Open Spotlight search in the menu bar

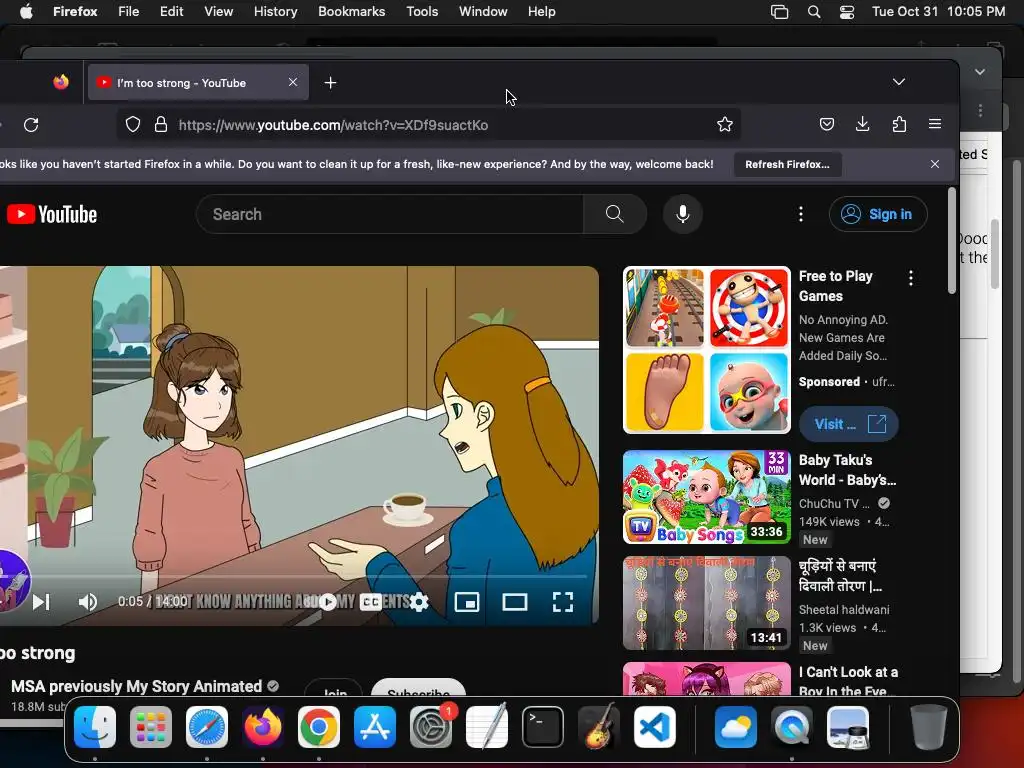[x=814, y=12]
